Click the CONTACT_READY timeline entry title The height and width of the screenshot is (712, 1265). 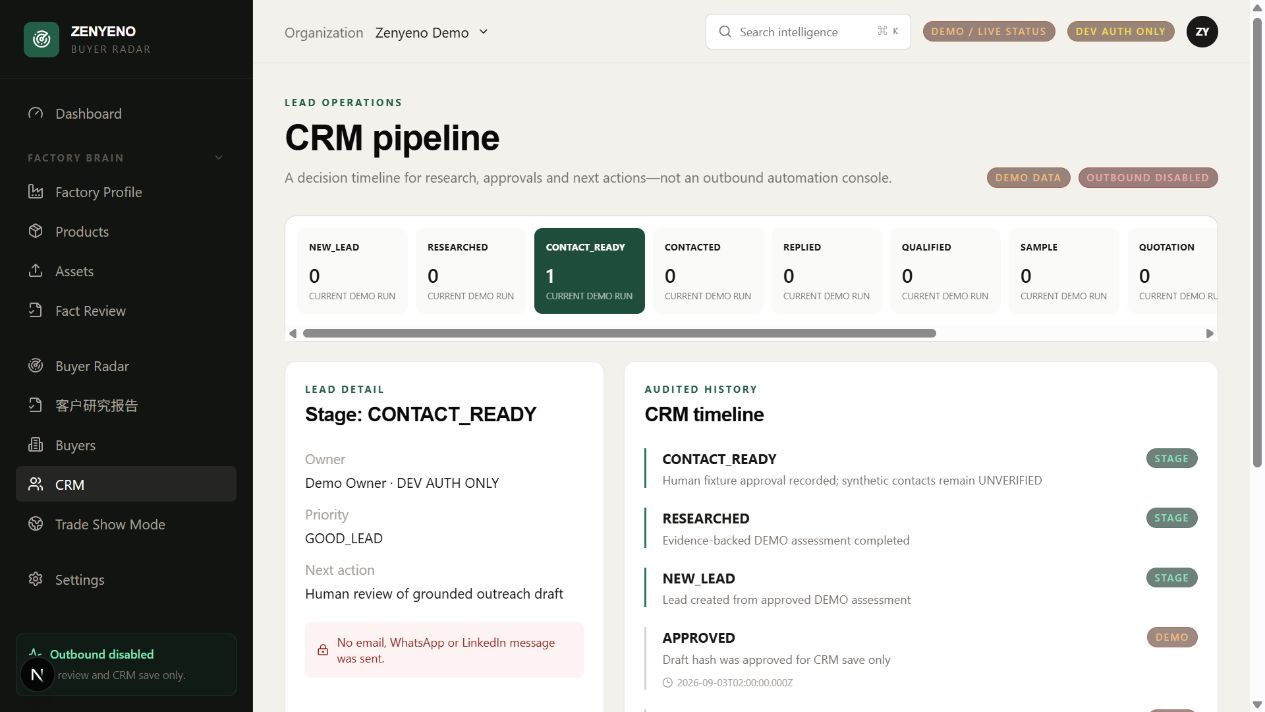(x=719, y=459)
